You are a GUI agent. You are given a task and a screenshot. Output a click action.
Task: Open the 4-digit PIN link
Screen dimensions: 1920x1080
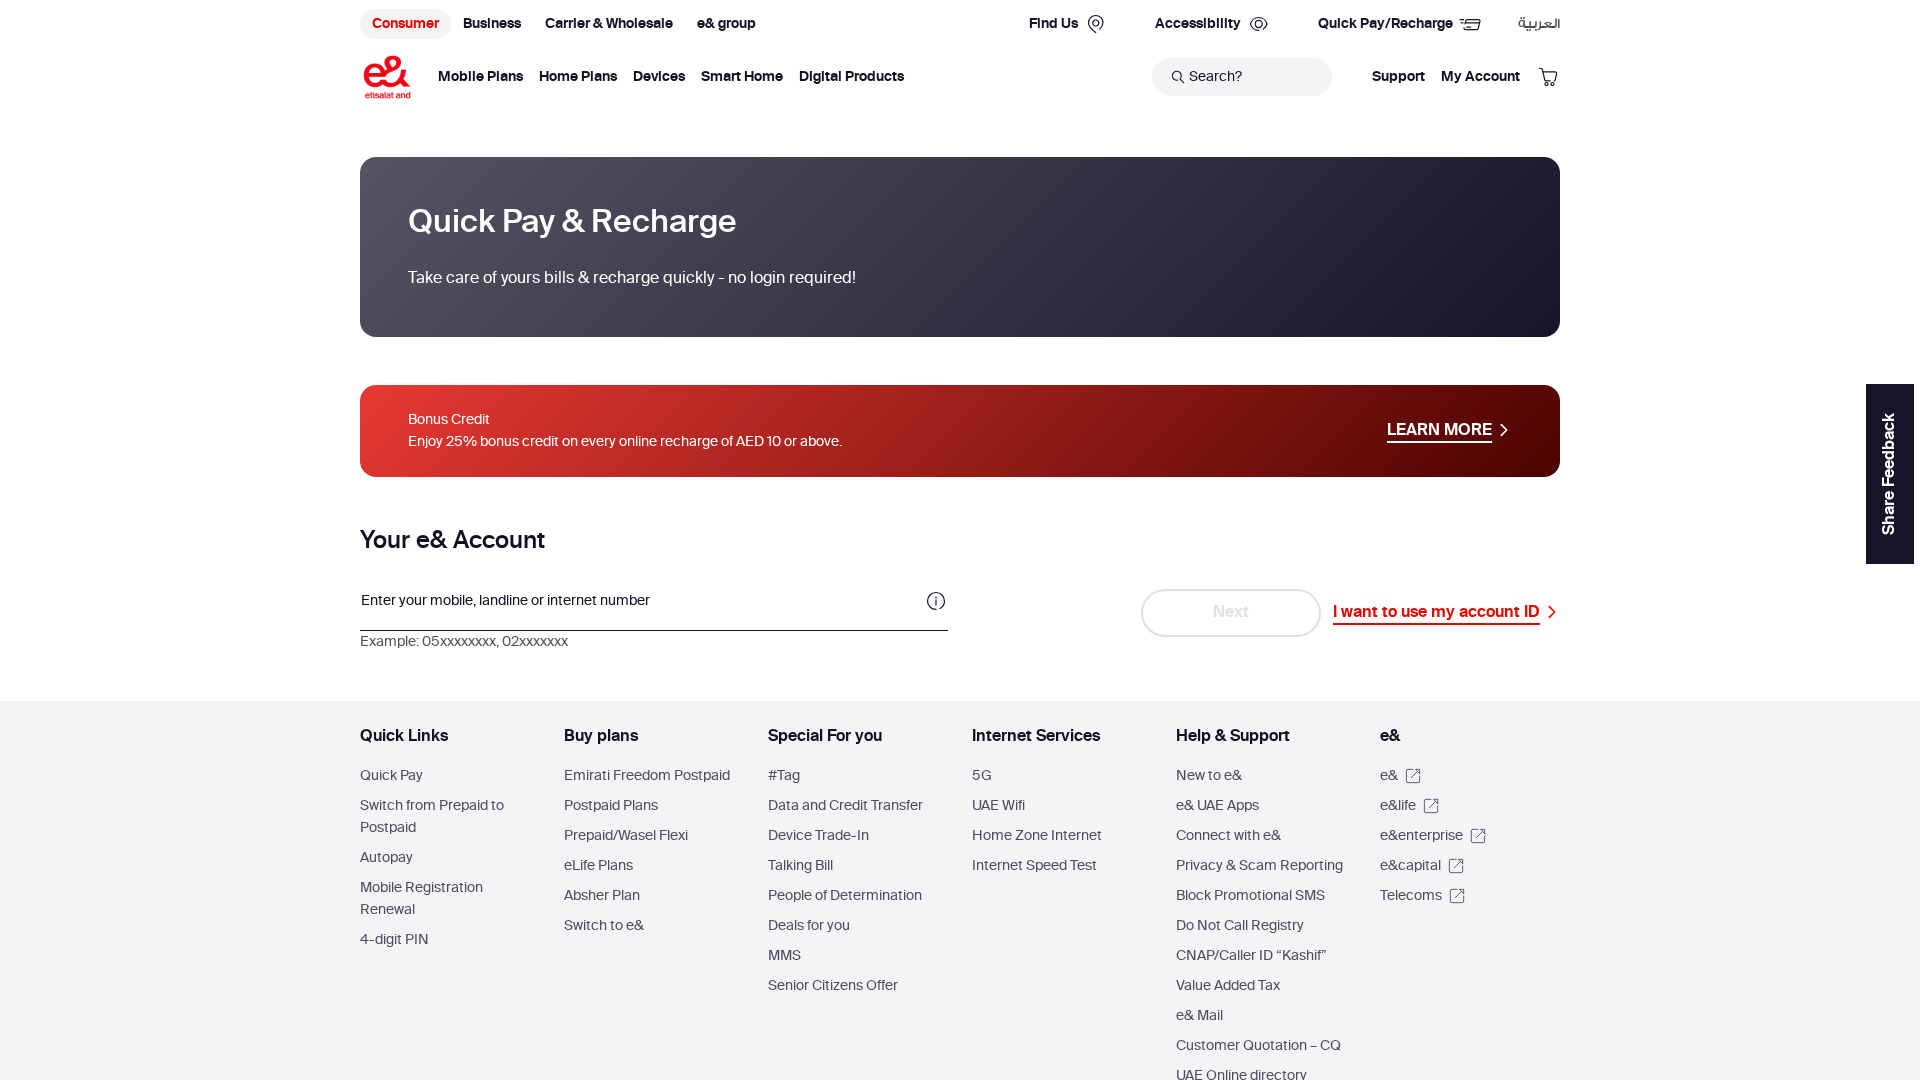pos(394,940)
